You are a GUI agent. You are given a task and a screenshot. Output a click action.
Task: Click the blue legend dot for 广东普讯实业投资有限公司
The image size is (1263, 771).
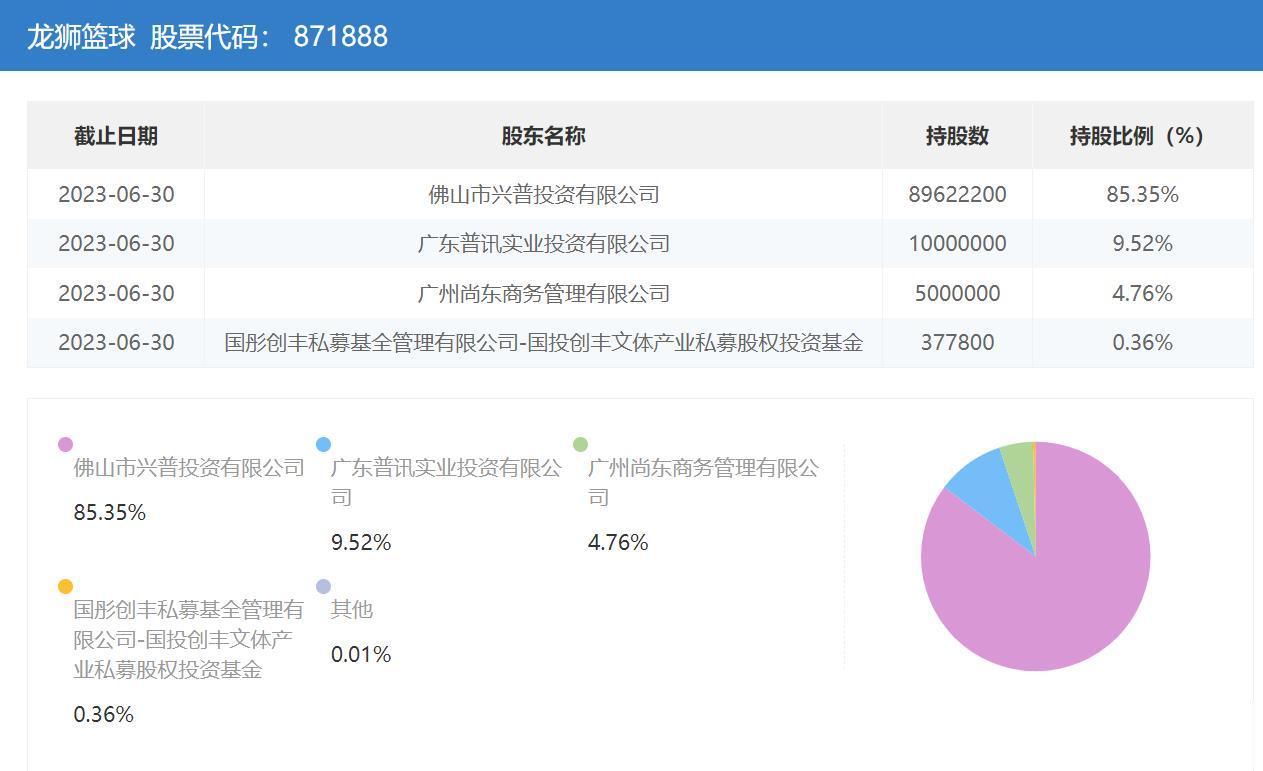[x=323, y=445]
